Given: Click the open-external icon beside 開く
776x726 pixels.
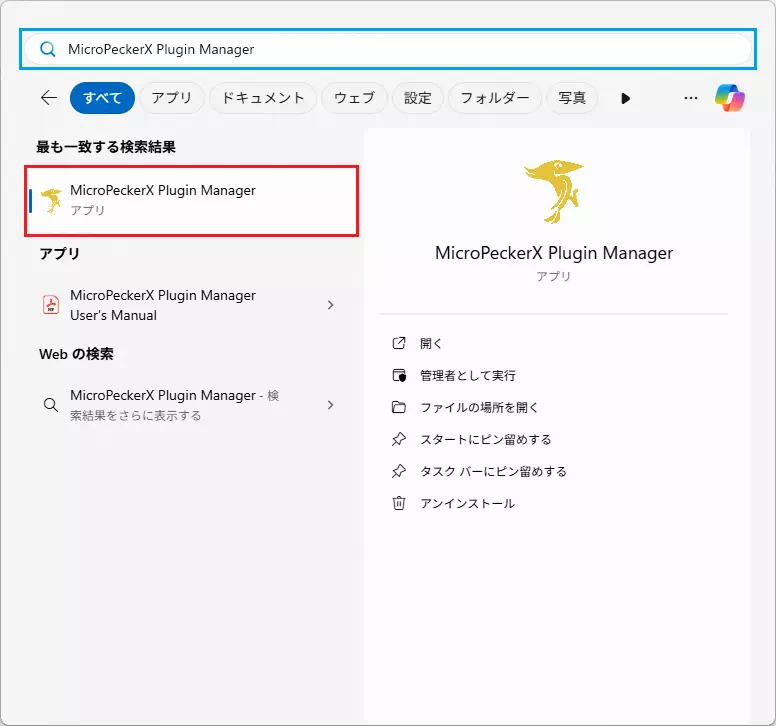Looking at the screenshot, I should click(x=399, y=343).
